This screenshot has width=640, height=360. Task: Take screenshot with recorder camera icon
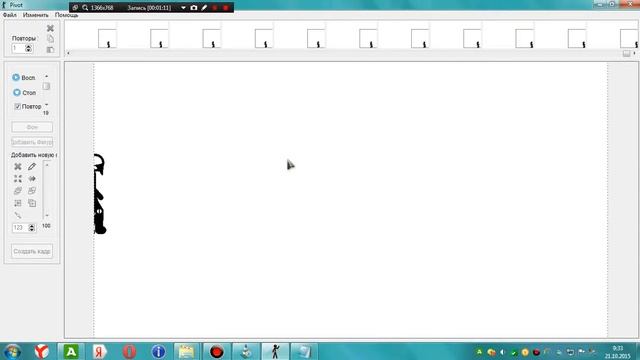pyautogui.click(x=194, y=8)
